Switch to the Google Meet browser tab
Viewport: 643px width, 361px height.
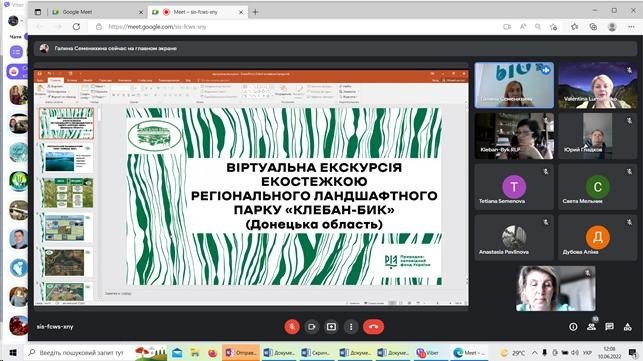[96, 12]
